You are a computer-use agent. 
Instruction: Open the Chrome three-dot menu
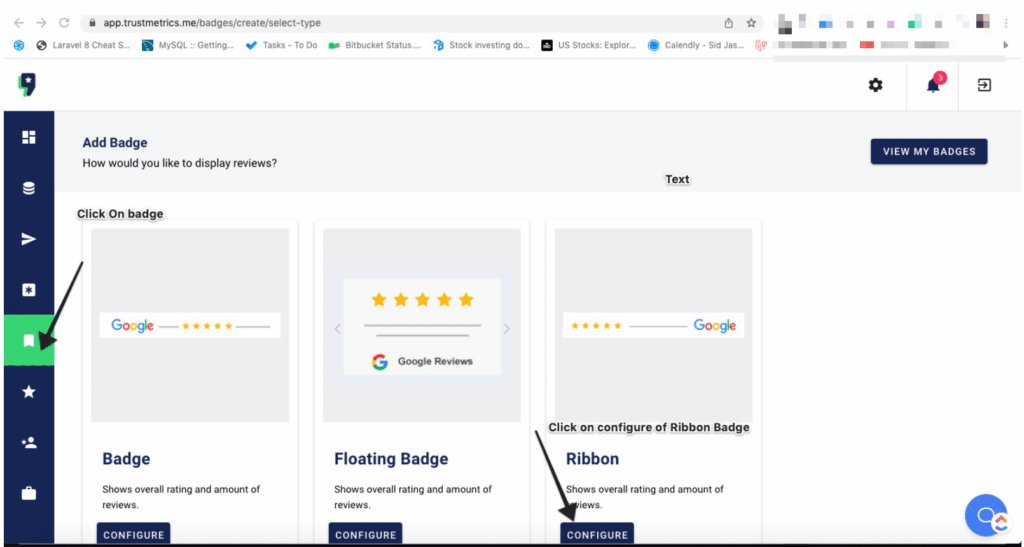click(x=1006, y=23)
